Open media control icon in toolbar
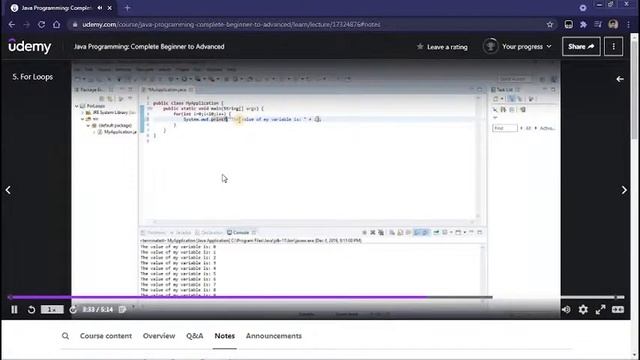Viewport: 640px width, 360px height. point(598,24)
